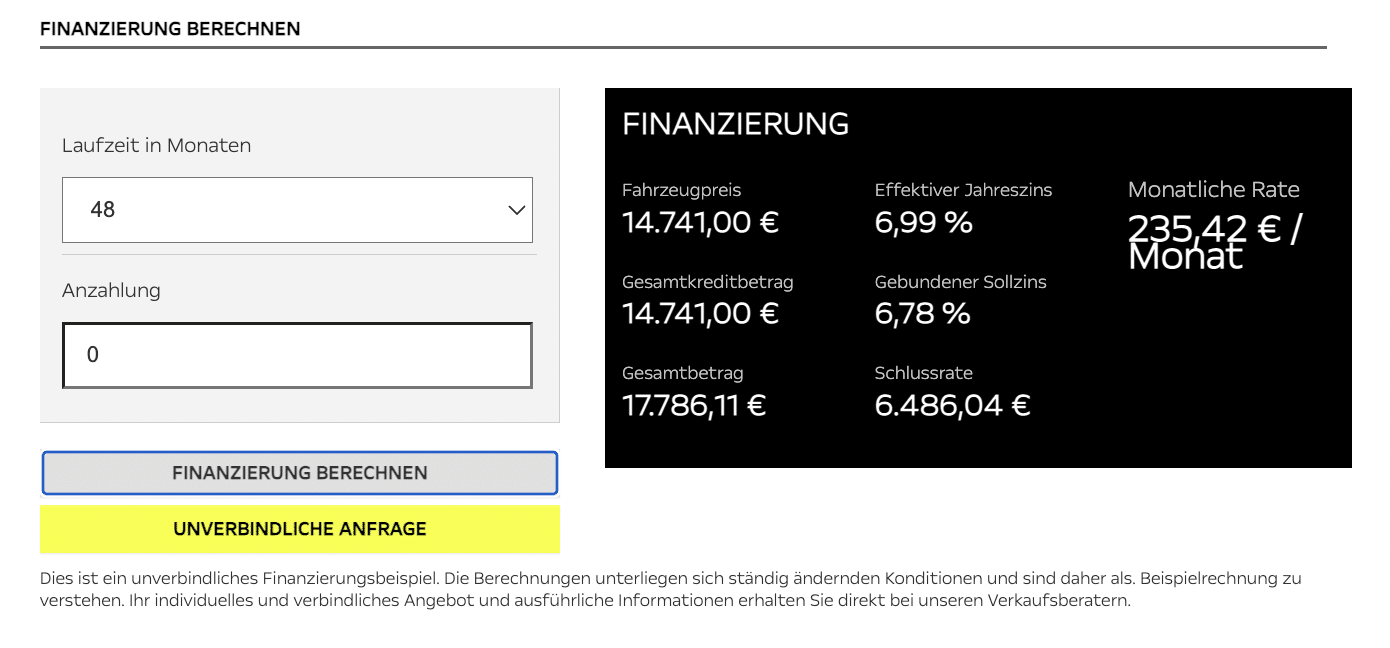Click the gray Finanzierung Berechnen button
This screenshot has height=648, width=1390.
click(300, 473)
